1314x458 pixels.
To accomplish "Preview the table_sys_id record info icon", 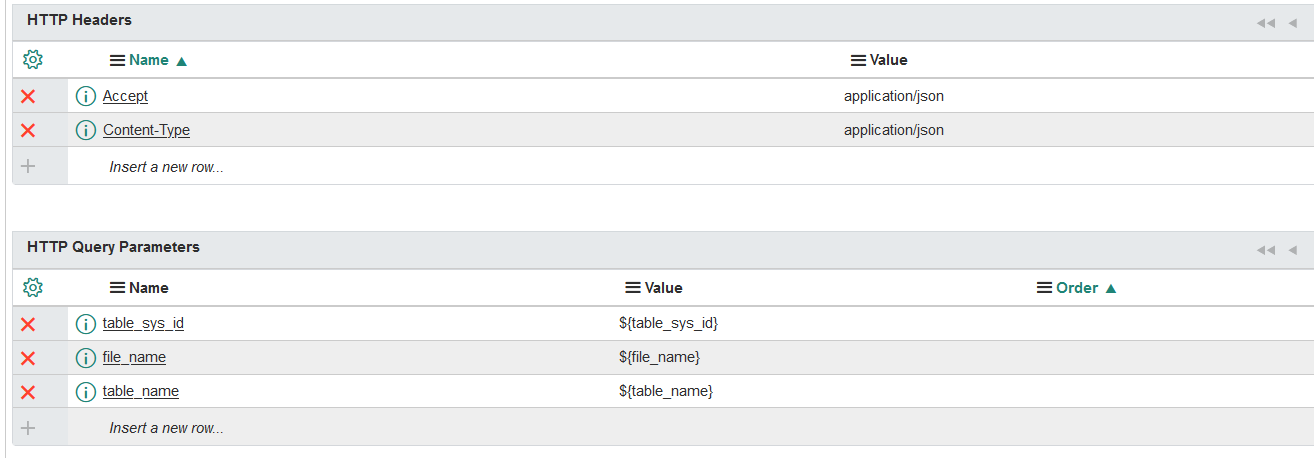I will tap(86, 324).
